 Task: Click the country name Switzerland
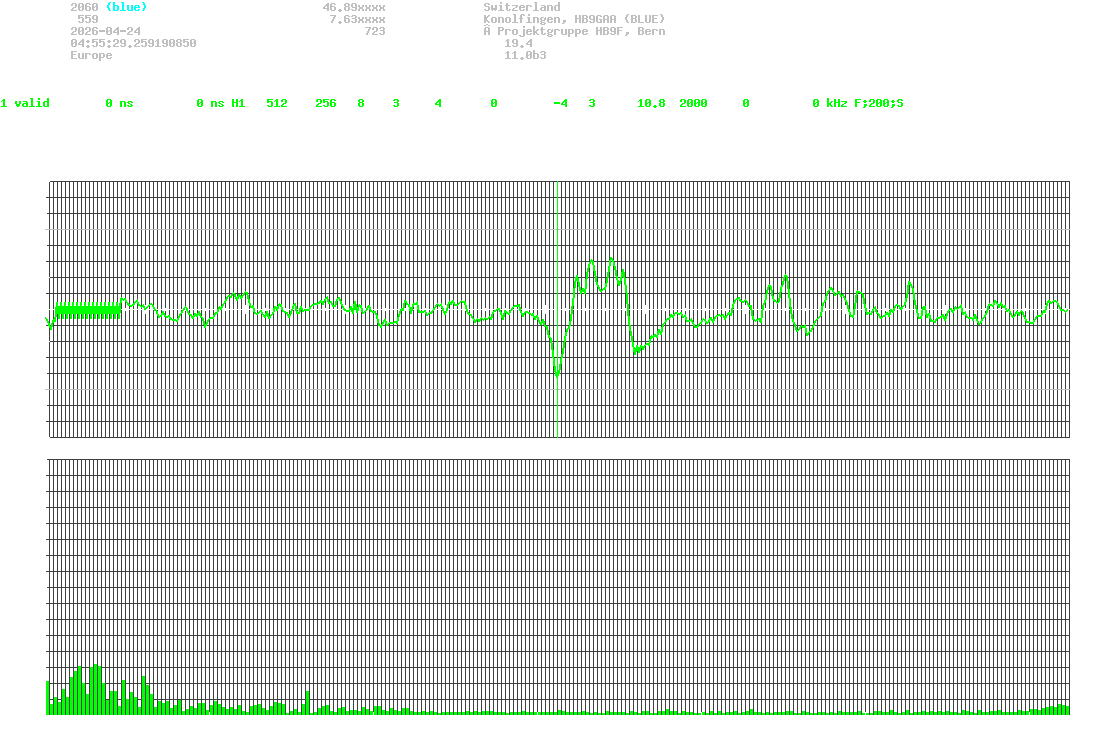pos(521,7)
